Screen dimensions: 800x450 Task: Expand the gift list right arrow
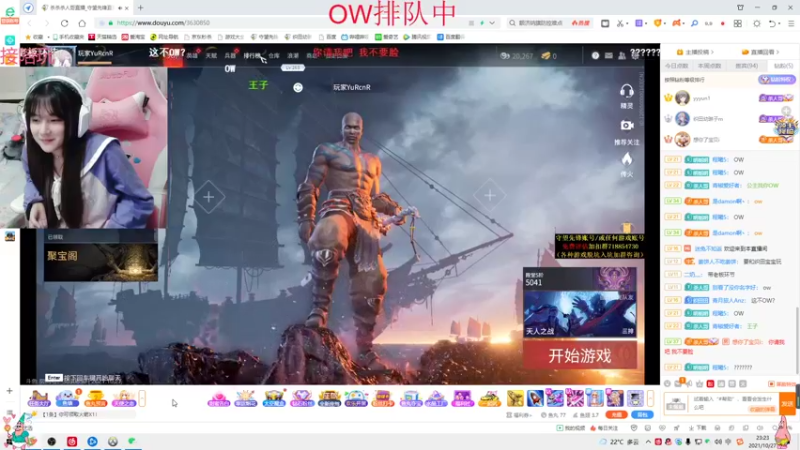(650, 398)
